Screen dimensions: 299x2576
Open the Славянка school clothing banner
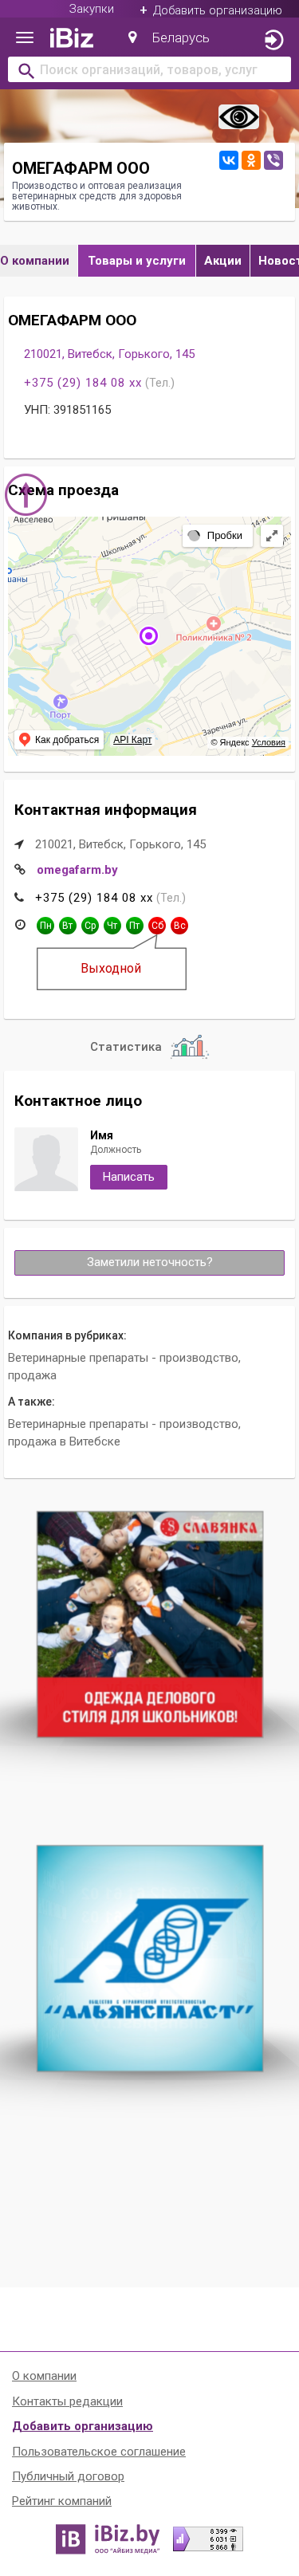coord(150,1624)
